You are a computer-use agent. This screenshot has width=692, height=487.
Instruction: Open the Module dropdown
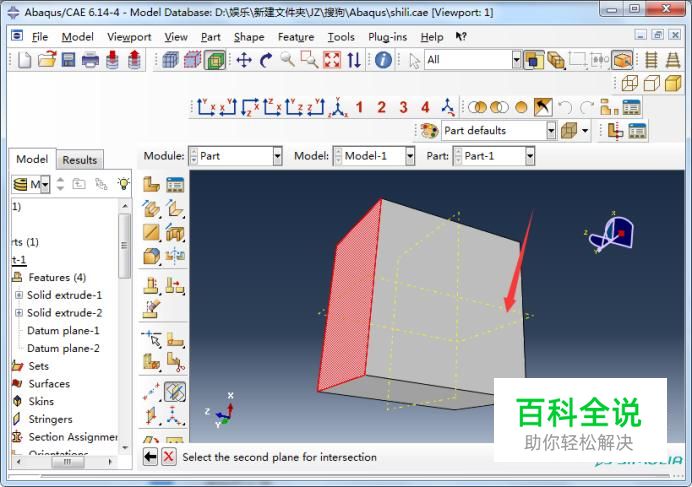tap(277, 156)
